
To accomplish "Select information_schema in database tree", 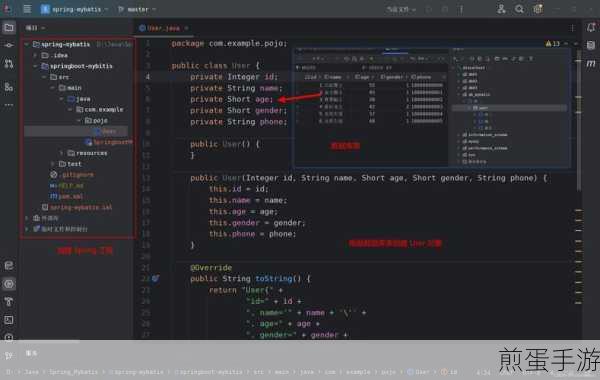I will tap(485, 135).
